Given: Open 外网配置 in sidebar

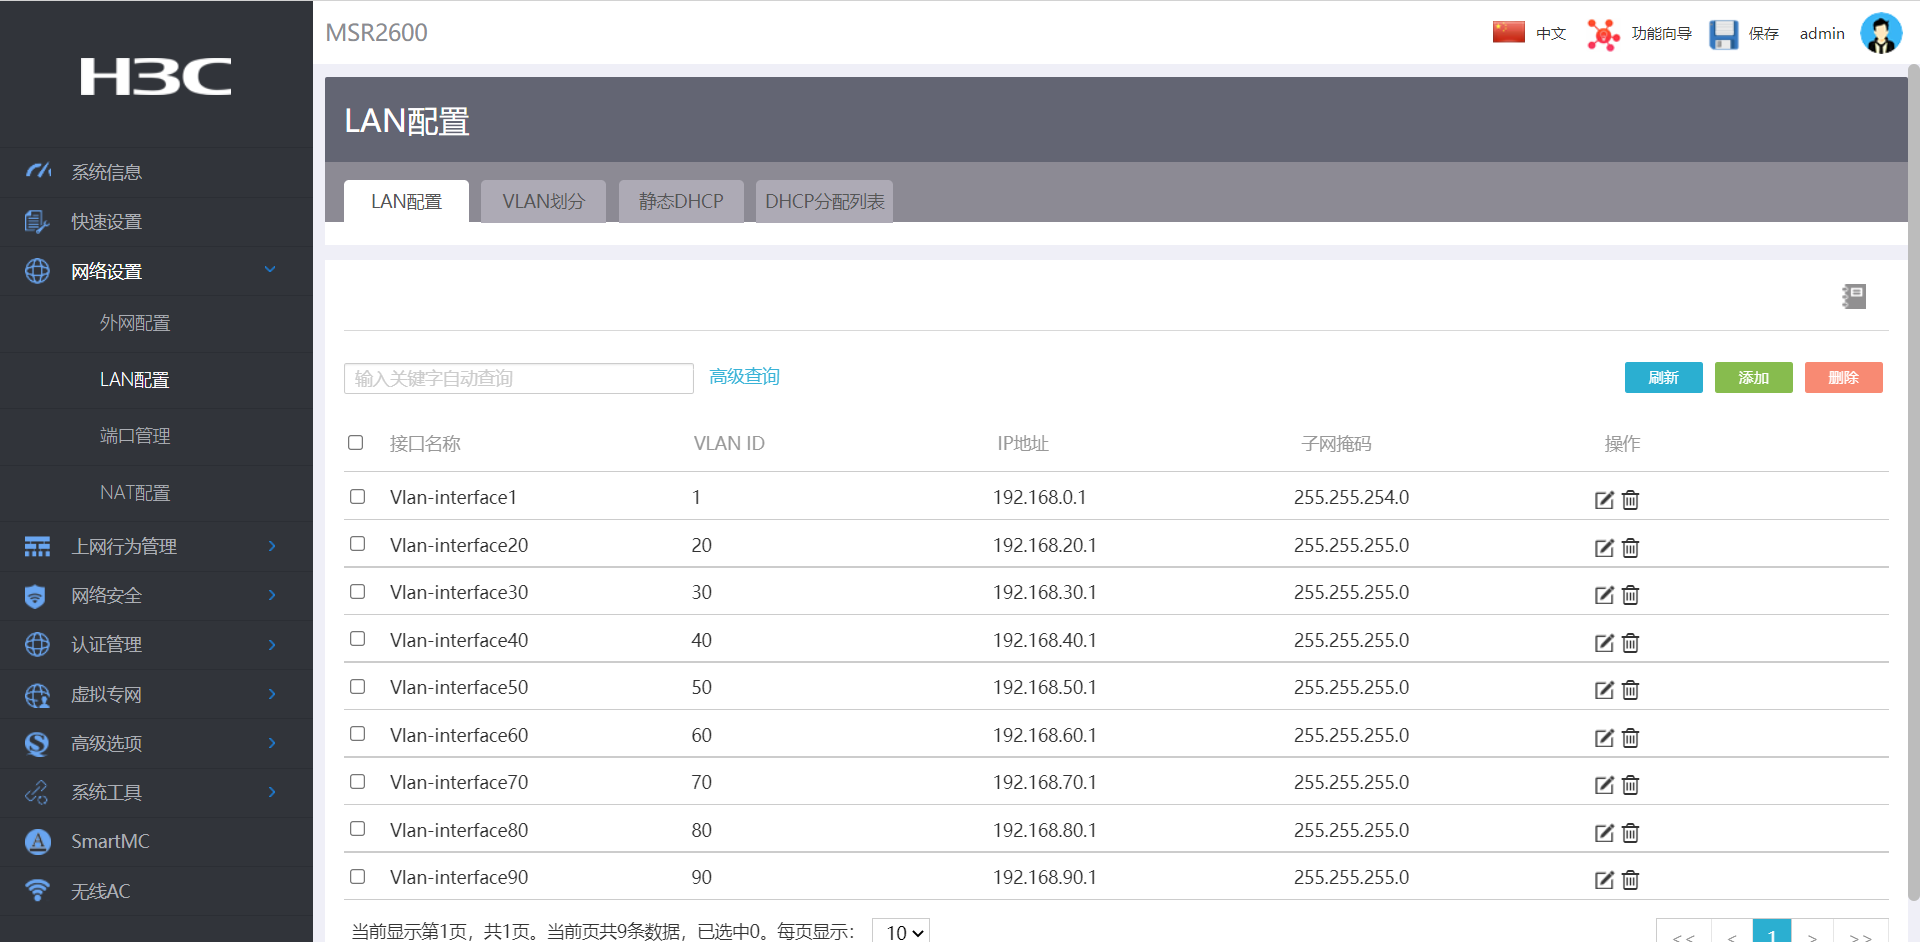Looking at the screenshot, I should click(135, 323).
